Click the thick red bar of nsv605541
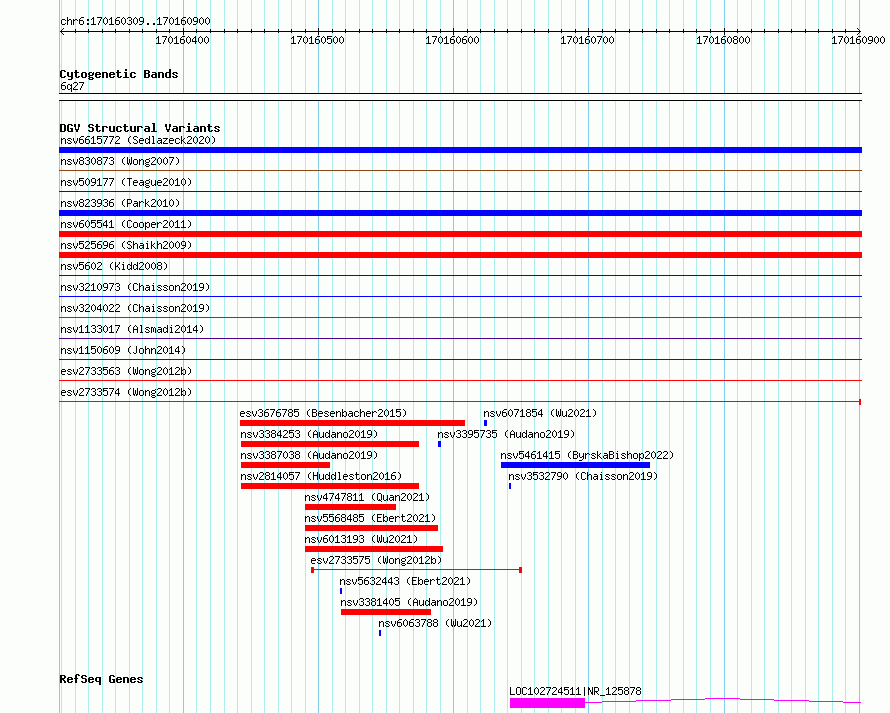Image resolution: width=890 pixels, height=713 pixels. click(460, 234)
